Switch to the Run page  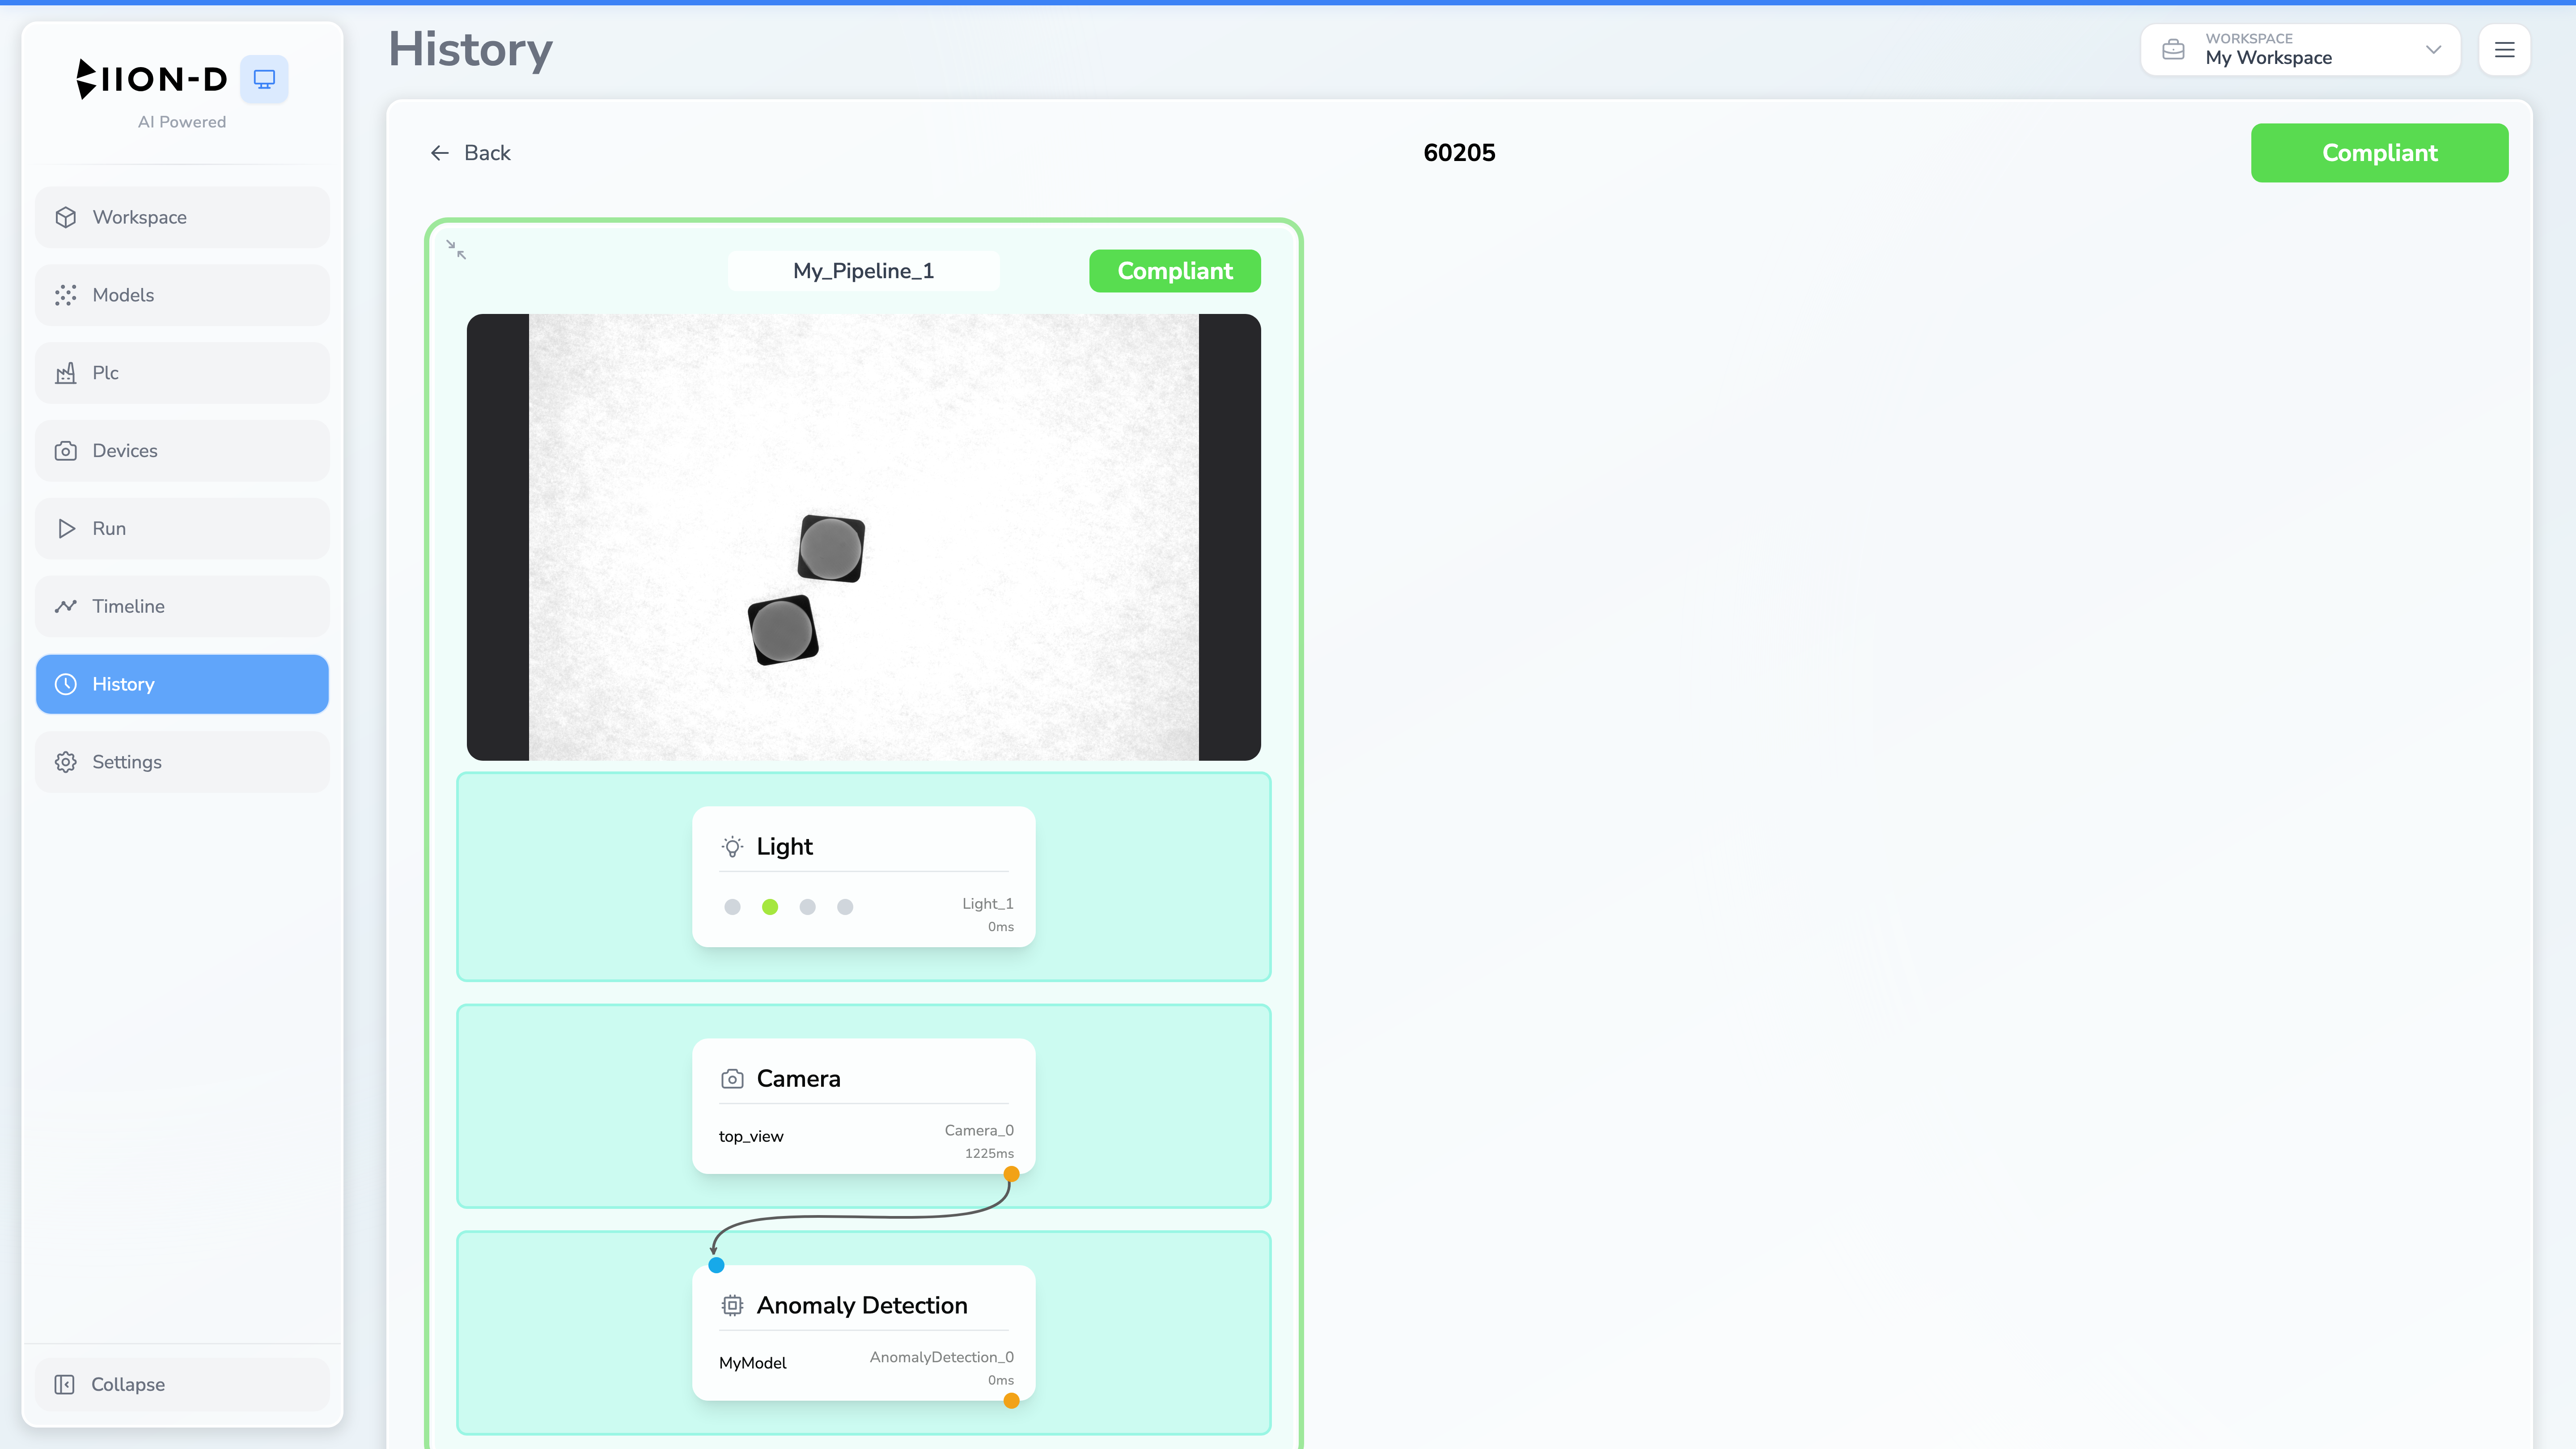tap(182, 528)
